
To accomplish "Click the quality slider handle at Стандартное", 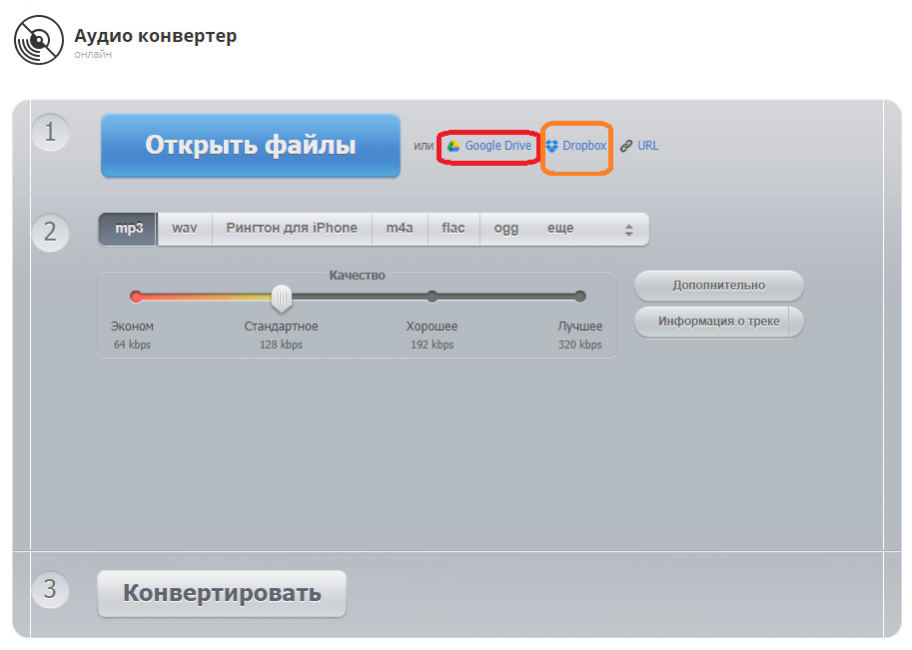I will pos(282,298).
